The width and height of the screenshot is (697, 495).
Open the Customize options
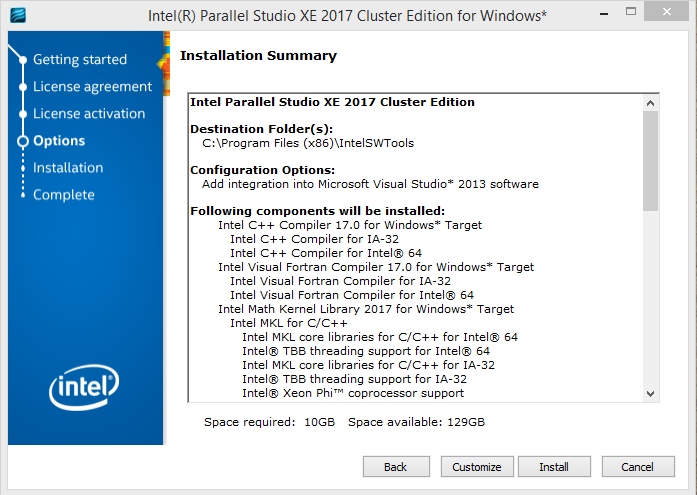[476, 467]
